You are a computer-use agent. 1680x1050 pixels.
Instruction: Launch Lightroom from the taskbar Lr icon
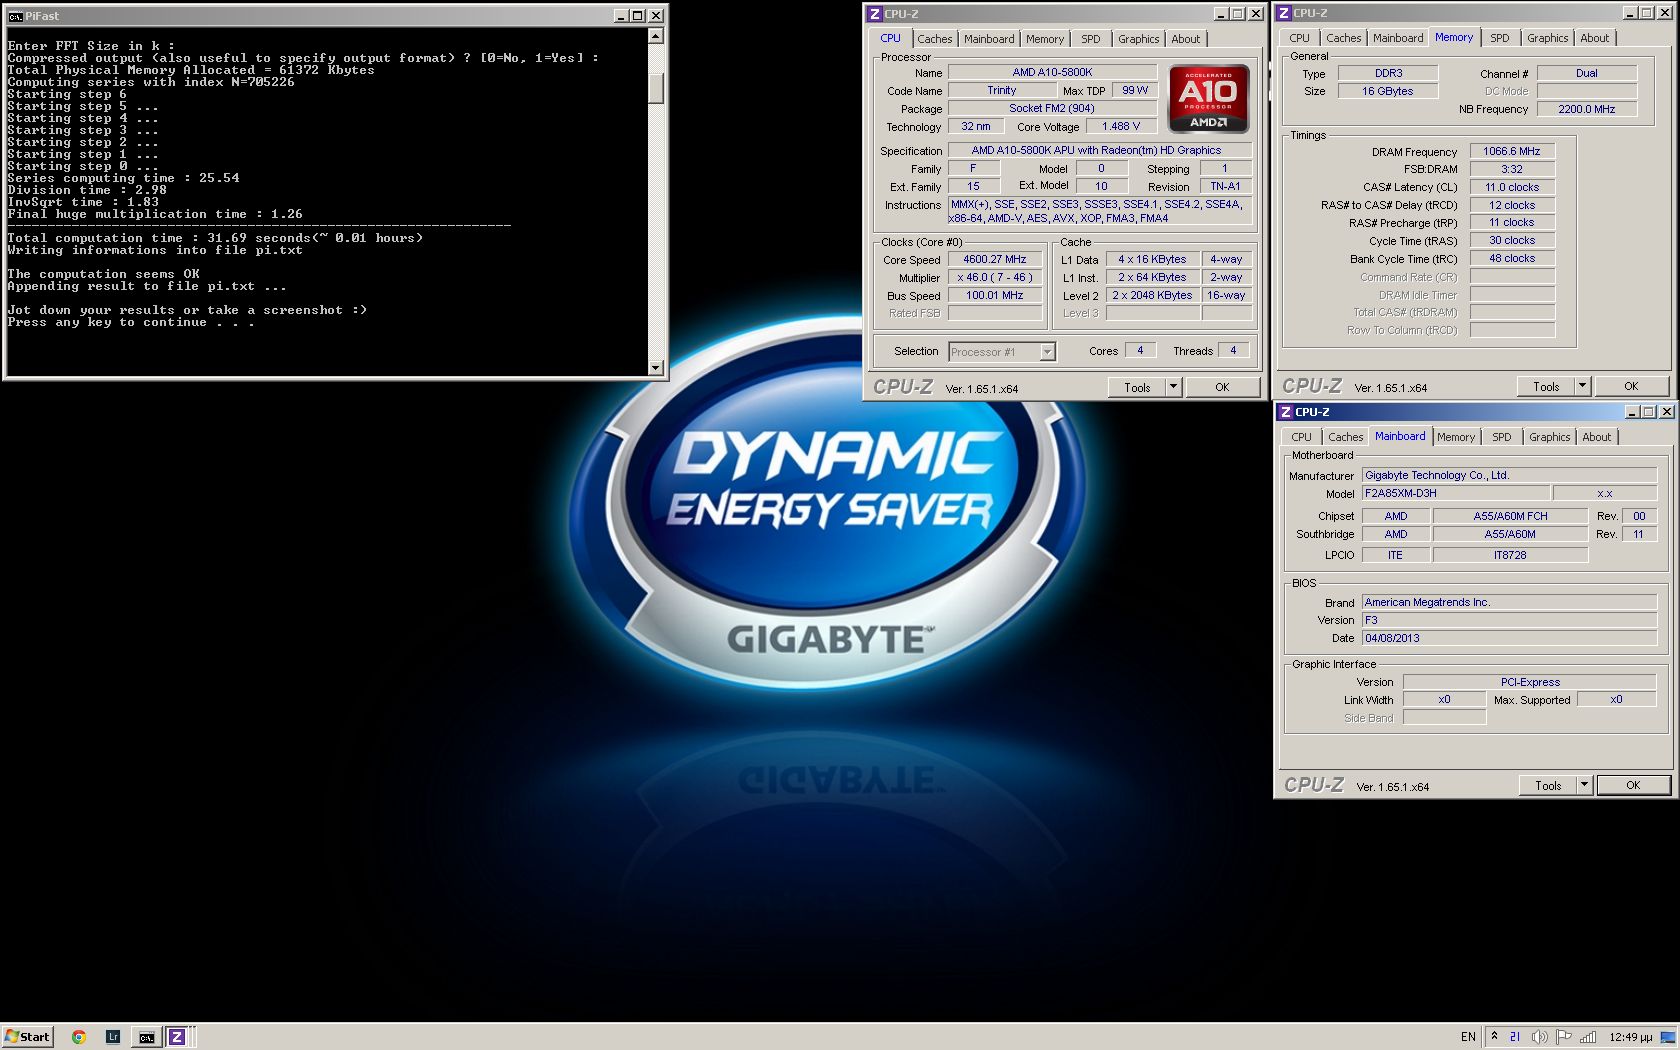(113, 1037)
